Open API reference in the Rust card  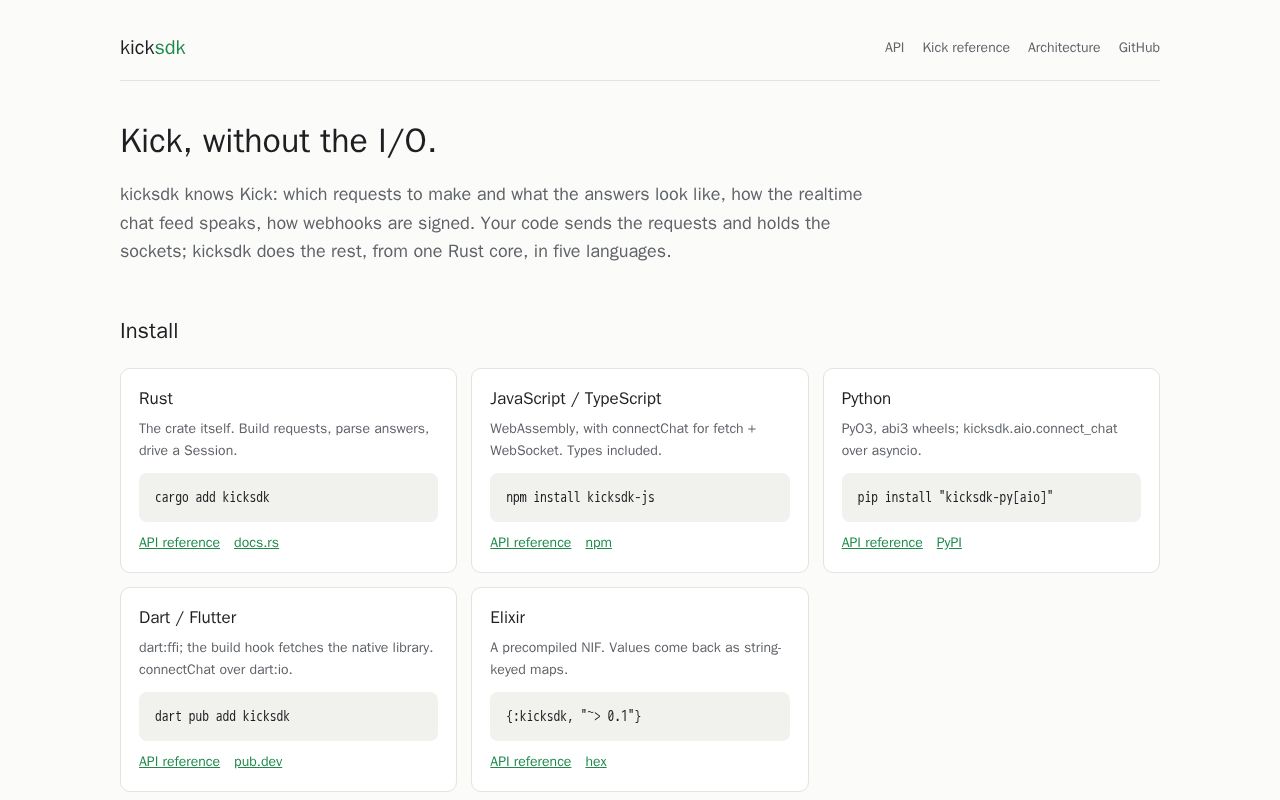179,543
